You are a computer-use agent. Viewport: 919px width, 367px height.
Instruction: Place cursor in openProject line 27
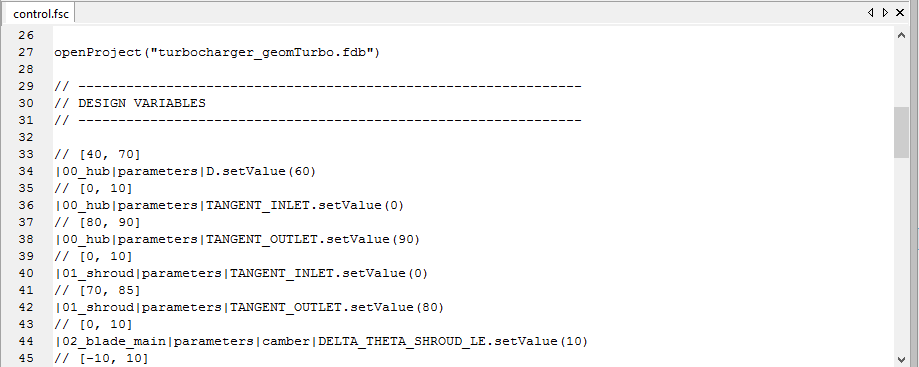coord(217,52)
